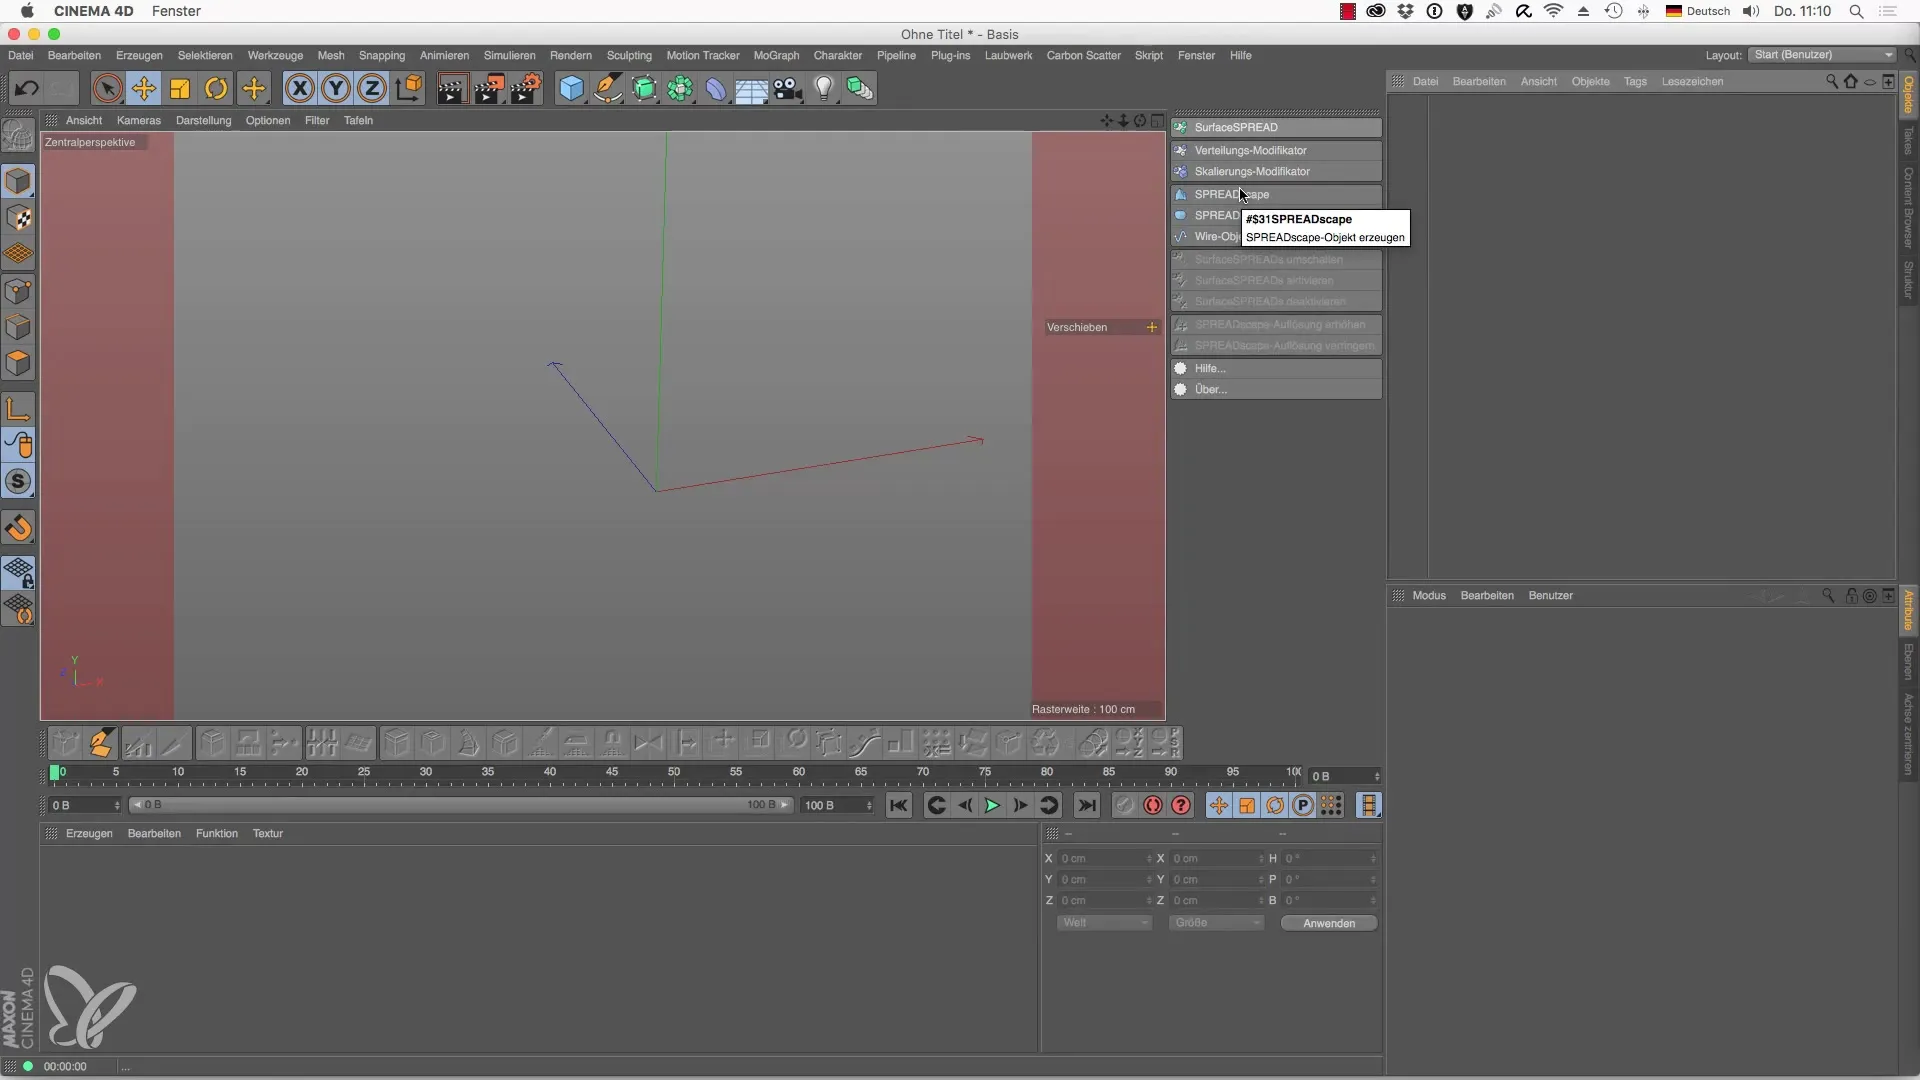Go to end of timeline
Image resolution: width=1920 pixels, height=1080 pixels.
(x=1087, y=806)
